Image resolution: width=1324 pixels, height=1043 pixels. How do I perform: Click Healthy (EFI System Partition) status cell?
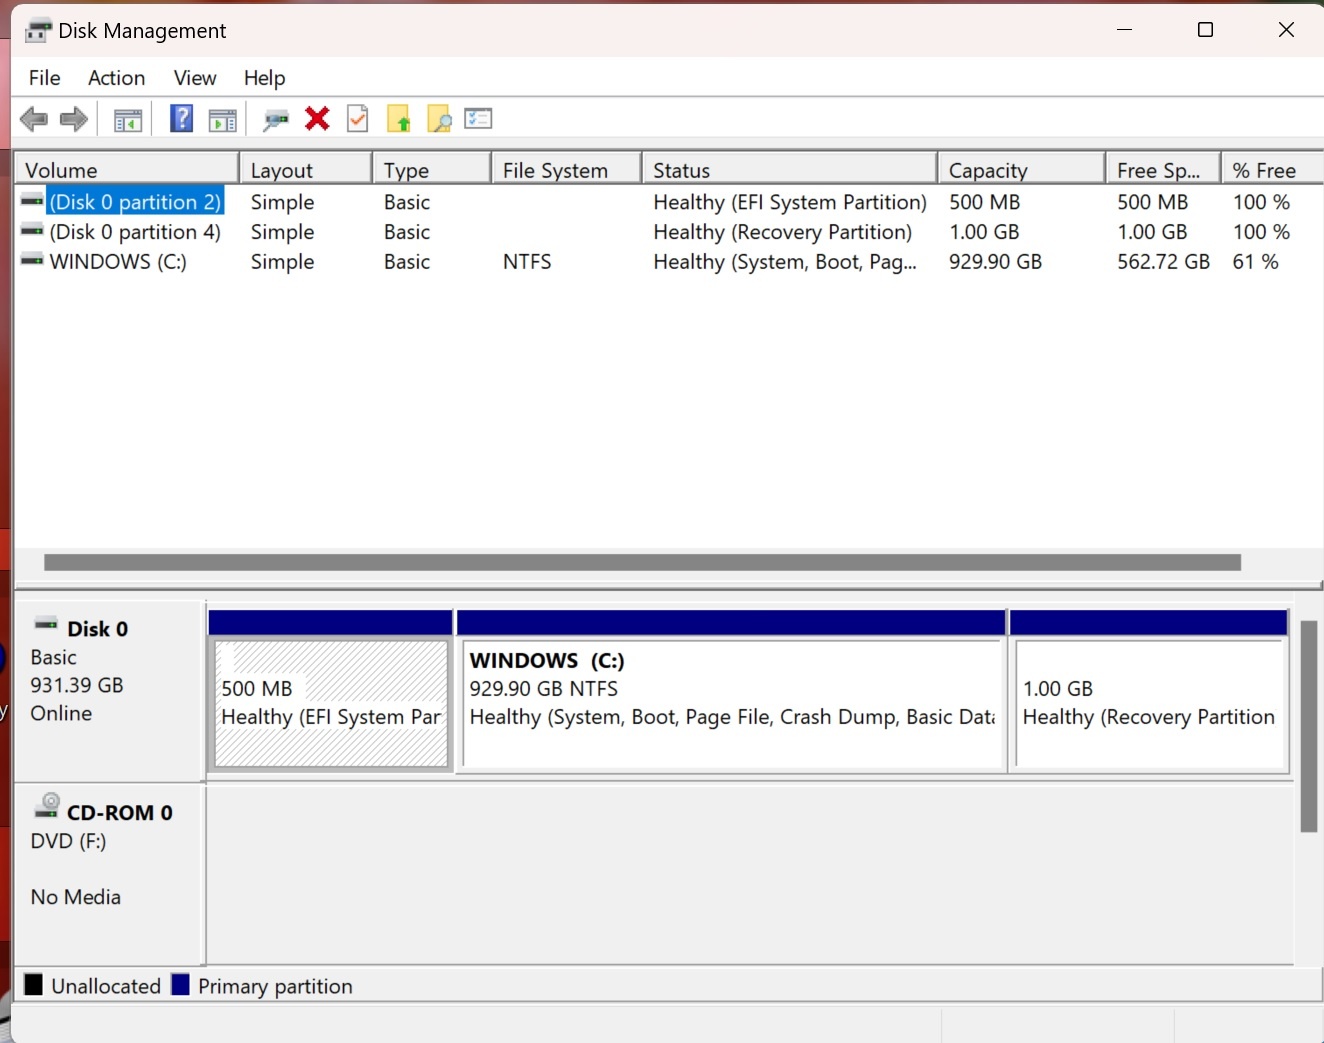click(790, 201)
